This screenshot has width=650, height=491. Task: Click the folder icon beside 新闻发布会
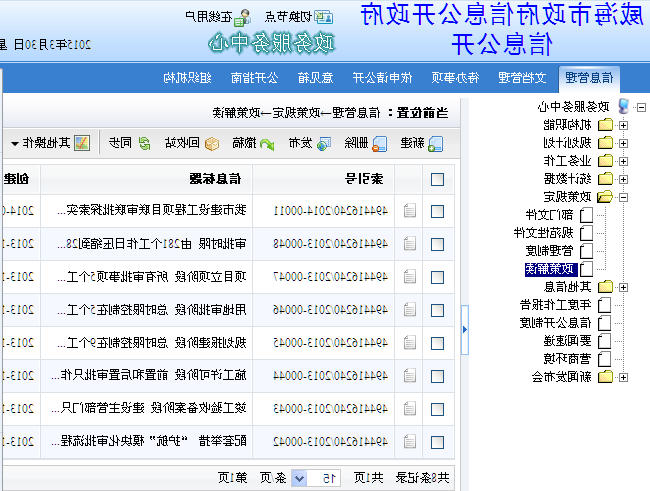tap(605, 377)
